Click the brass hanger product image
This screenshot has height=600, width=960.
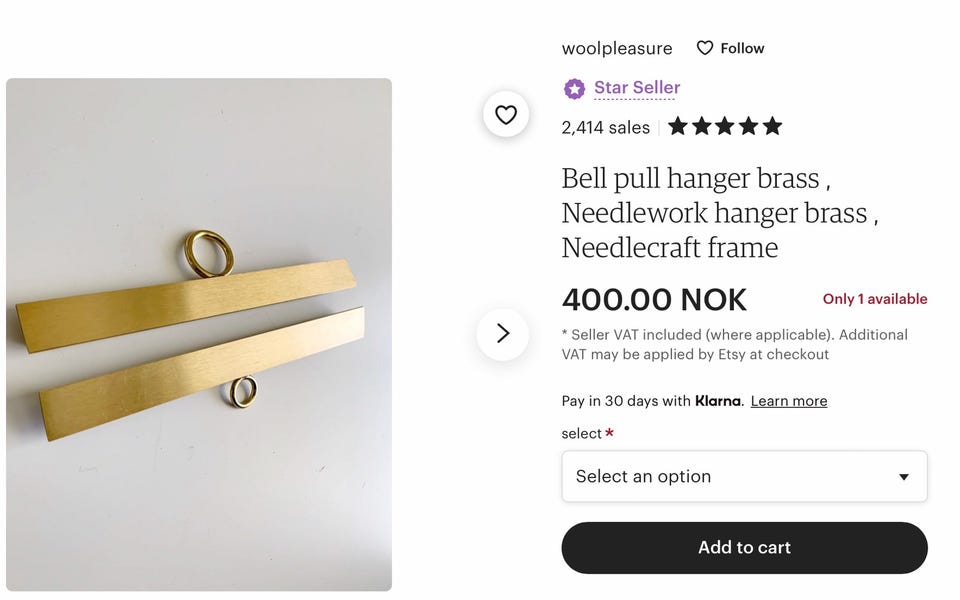[x=199, y=334]
